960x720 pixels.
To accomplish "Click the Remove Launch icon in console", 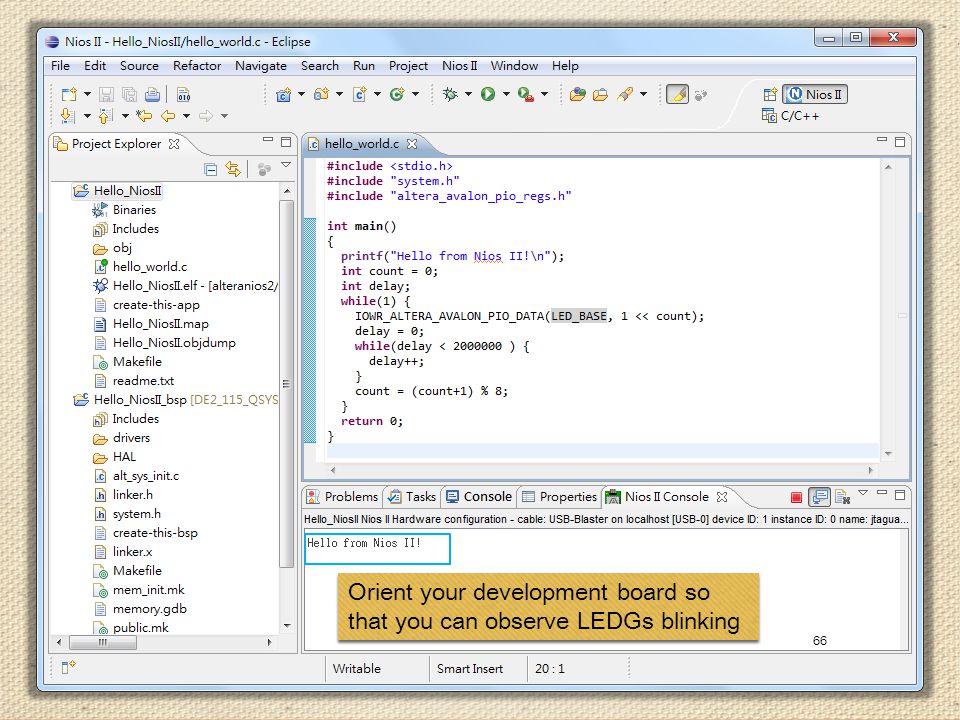I will pyautogui.click(x=842, y=497).
